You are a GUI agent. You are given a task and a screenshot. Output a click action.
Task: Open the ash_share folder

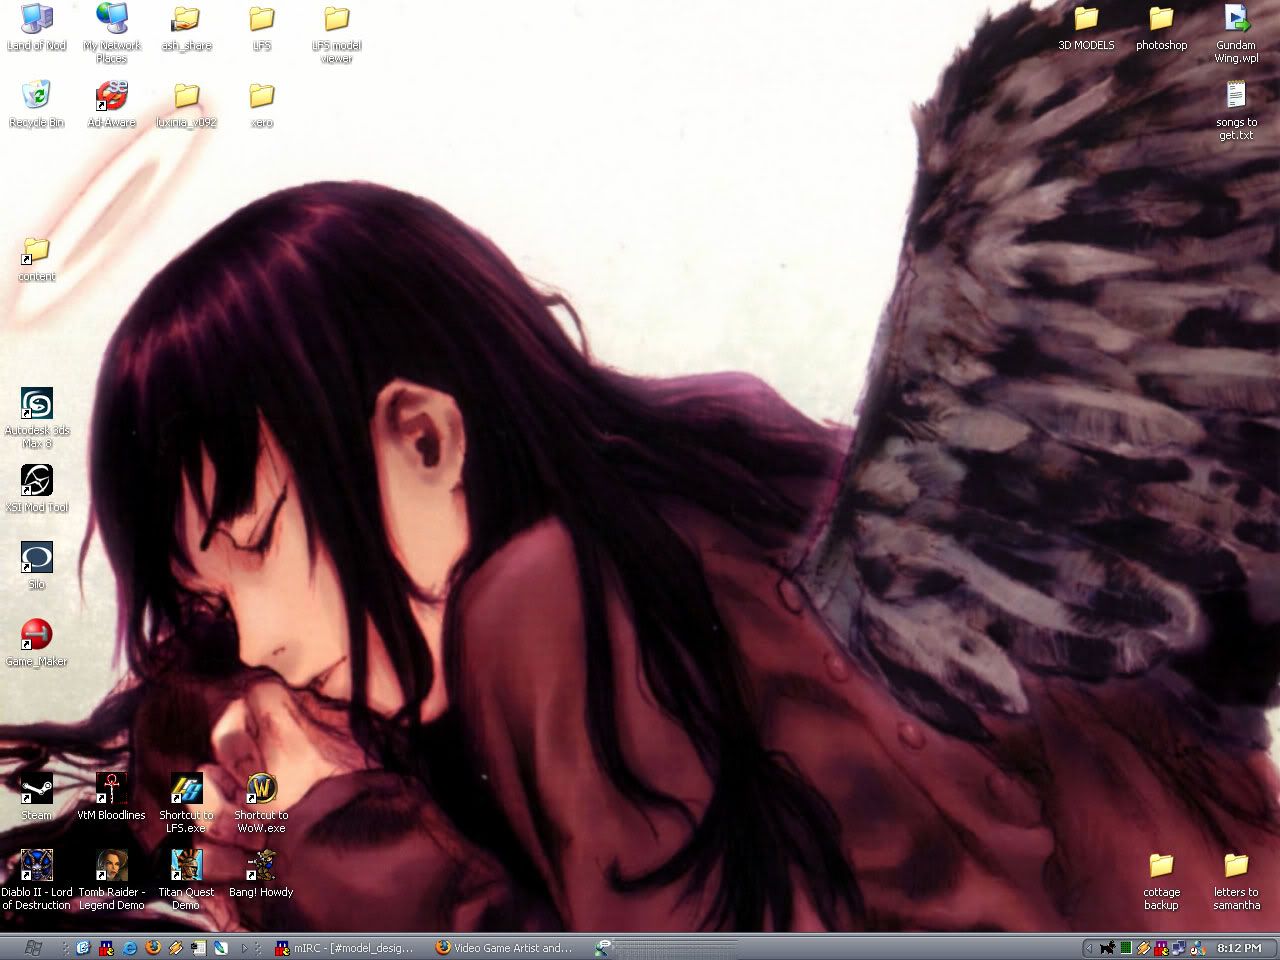[x=186, y=27]
